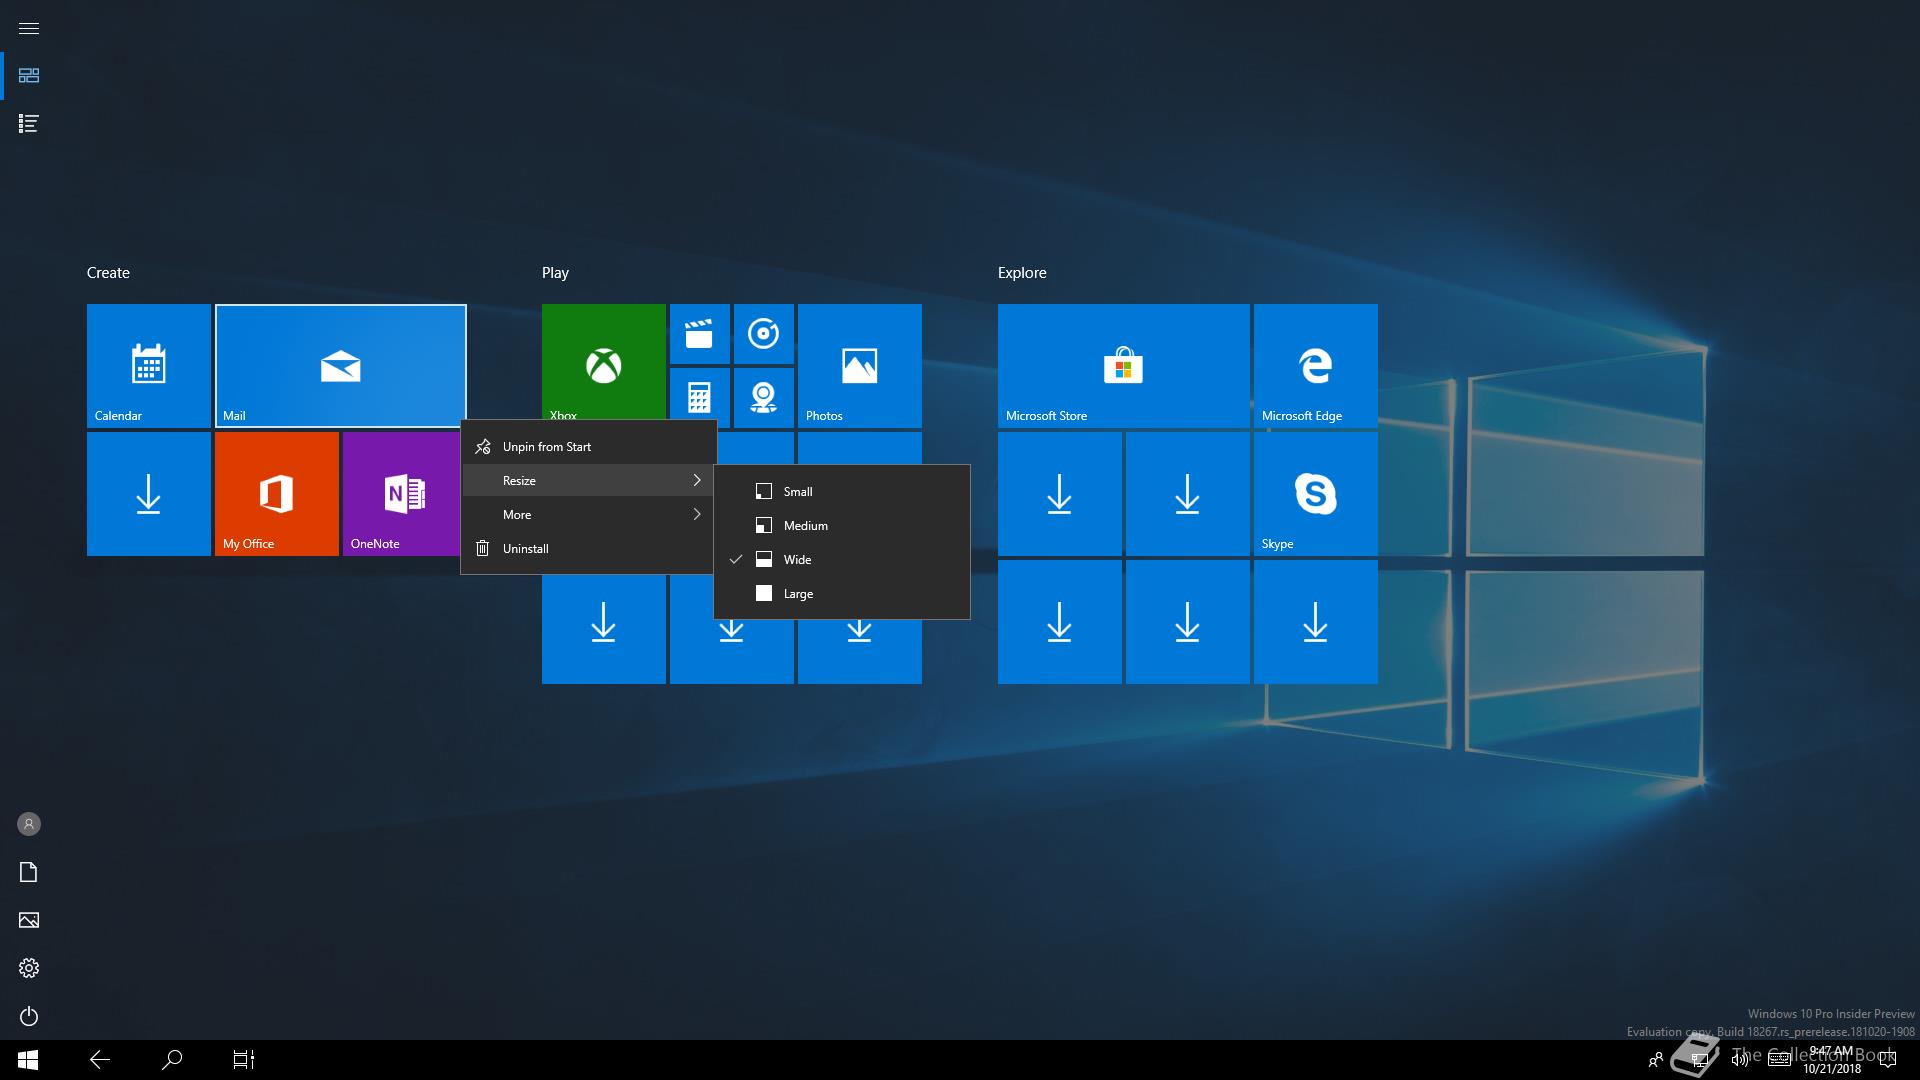Launch the Skype tile
The image size is (1920, 1080).
click(1315, 494)
